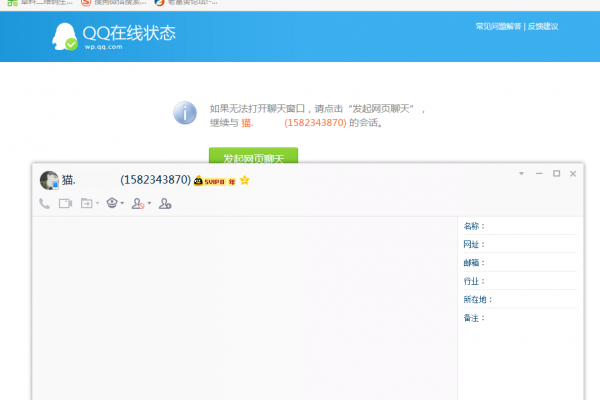The width and height of the screenshot is (600, 400).
Task: Click (1582343870) in chat window header
Action: click(155, 180)
